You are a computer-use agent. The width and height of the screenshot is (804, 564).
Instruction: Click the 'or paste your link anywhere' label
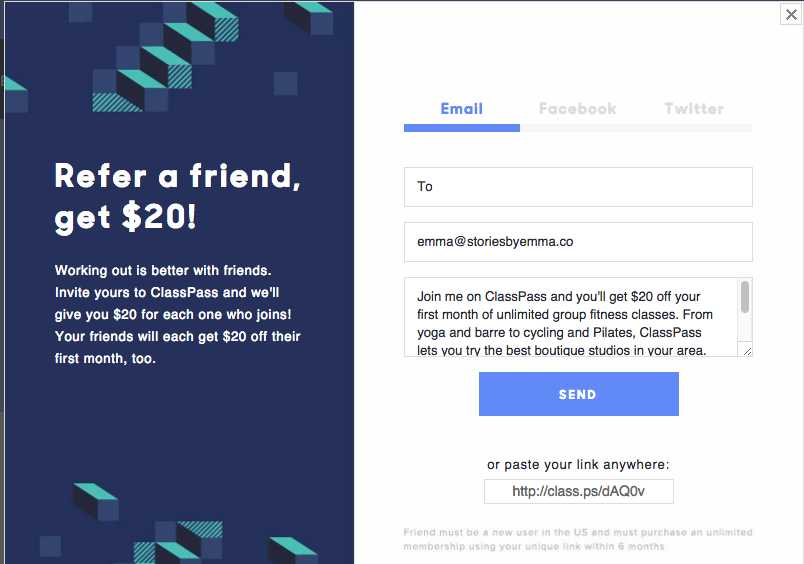[x=578, y=465]
